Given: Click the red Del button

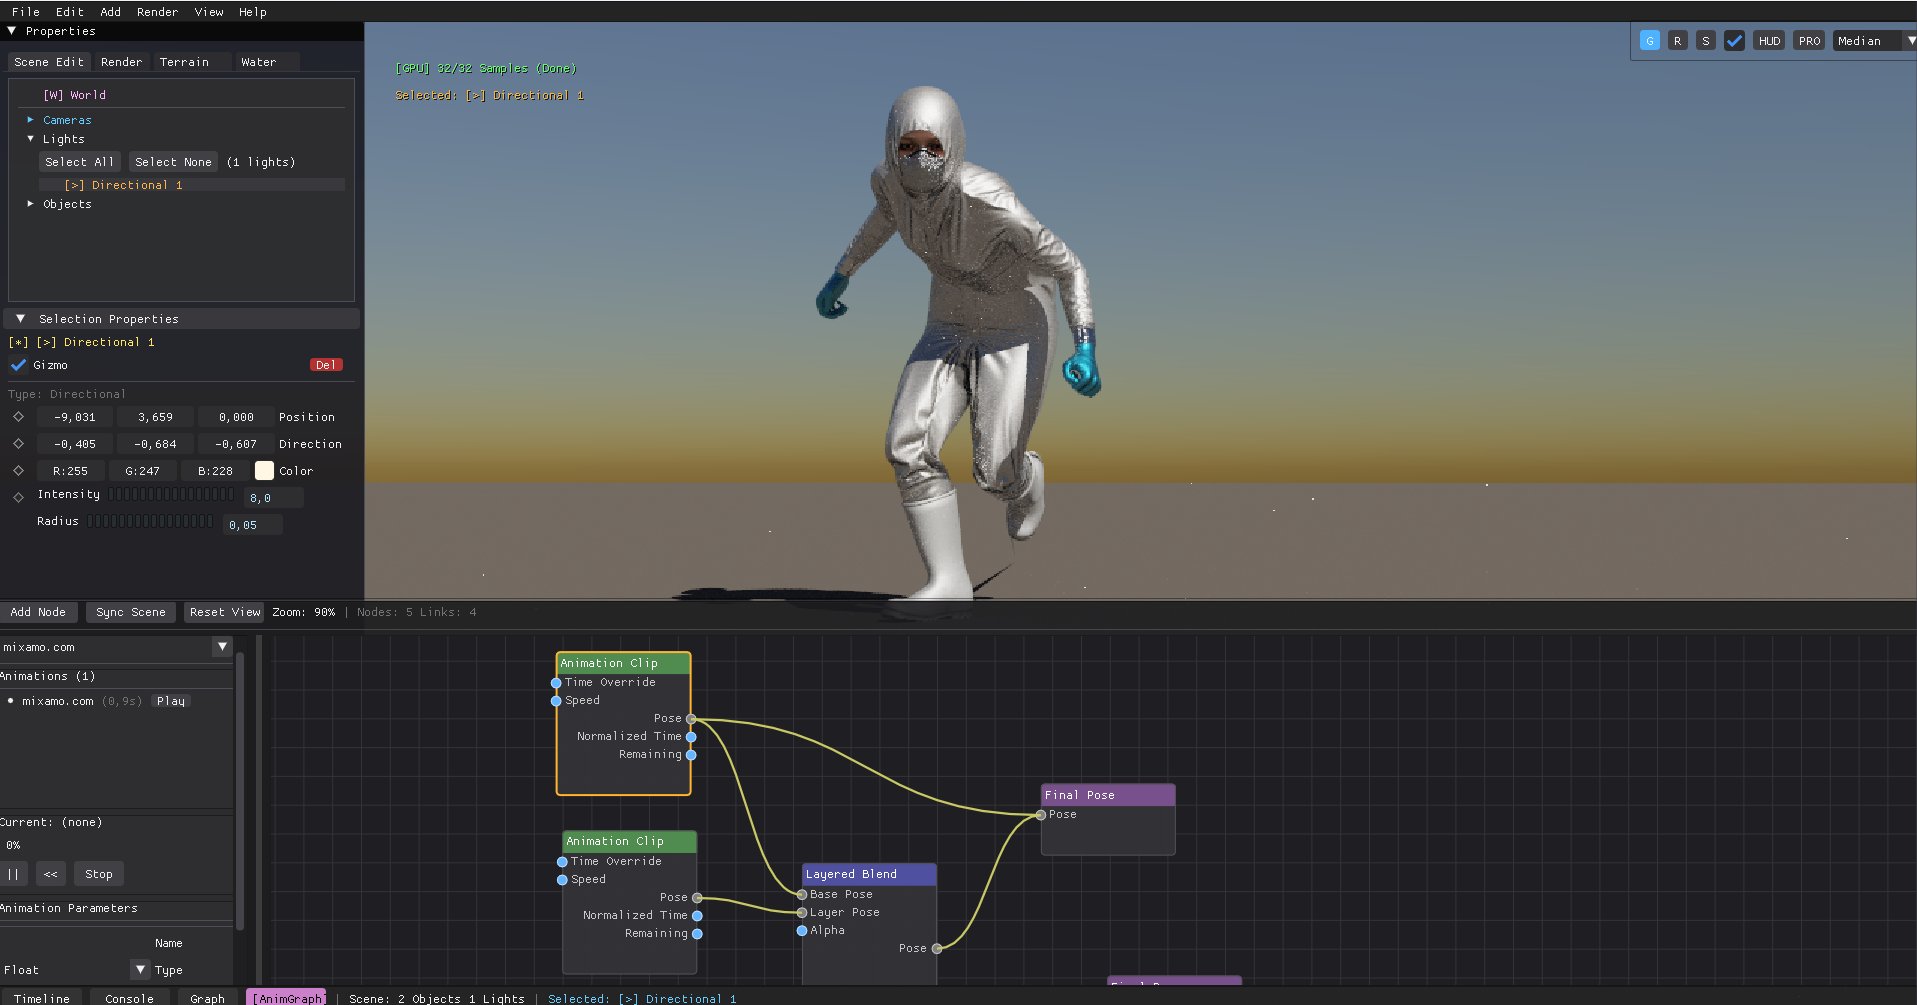Looking at the screenshot, I should point(325,365).
